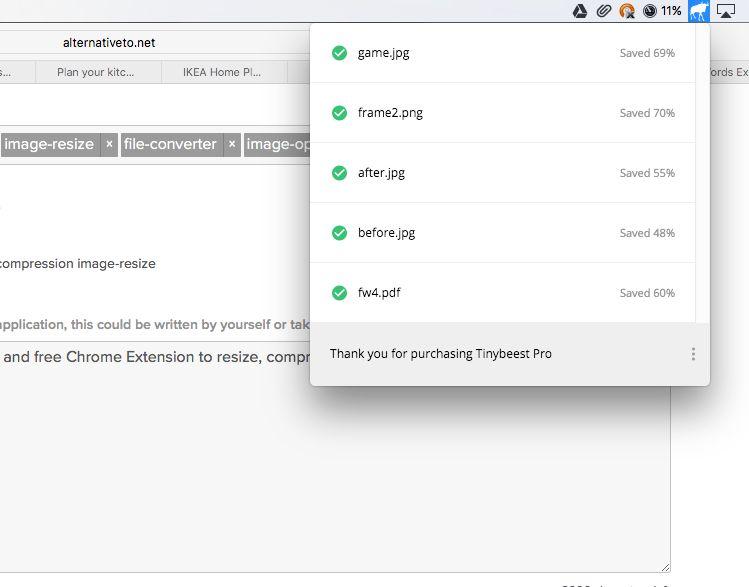Click the green checkmark beside after.jpg
749x587 pixels.
tap(340, 173)
